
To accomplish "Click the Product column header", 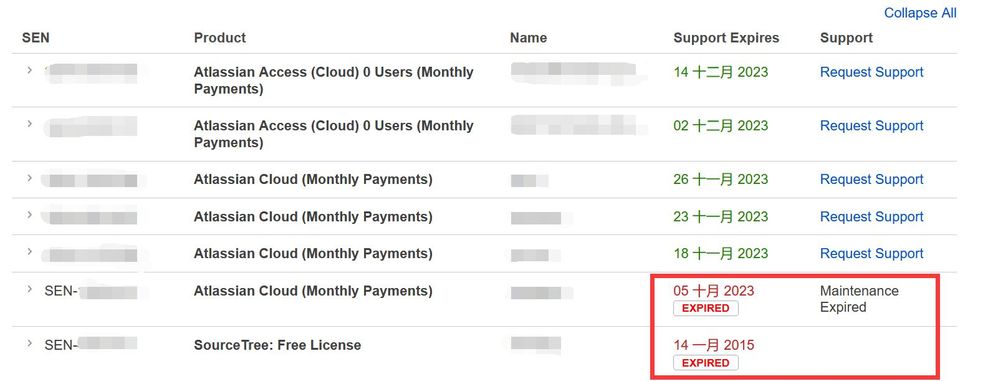I will (220, 38).
